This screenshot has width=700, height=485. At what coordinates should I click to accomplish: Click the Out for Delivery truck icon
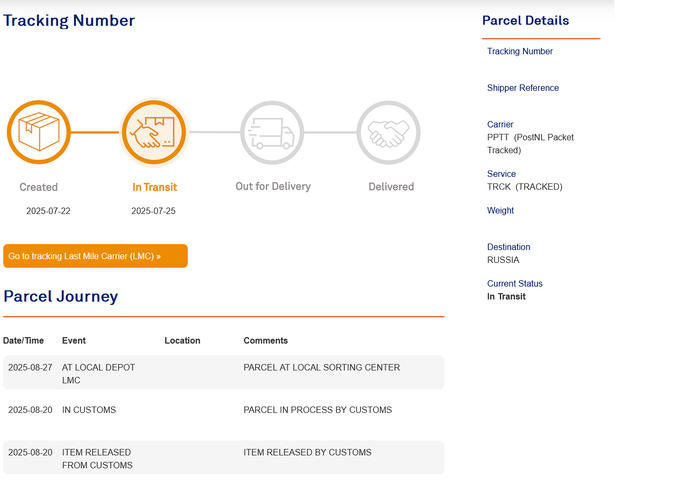[x=272, y=133]
